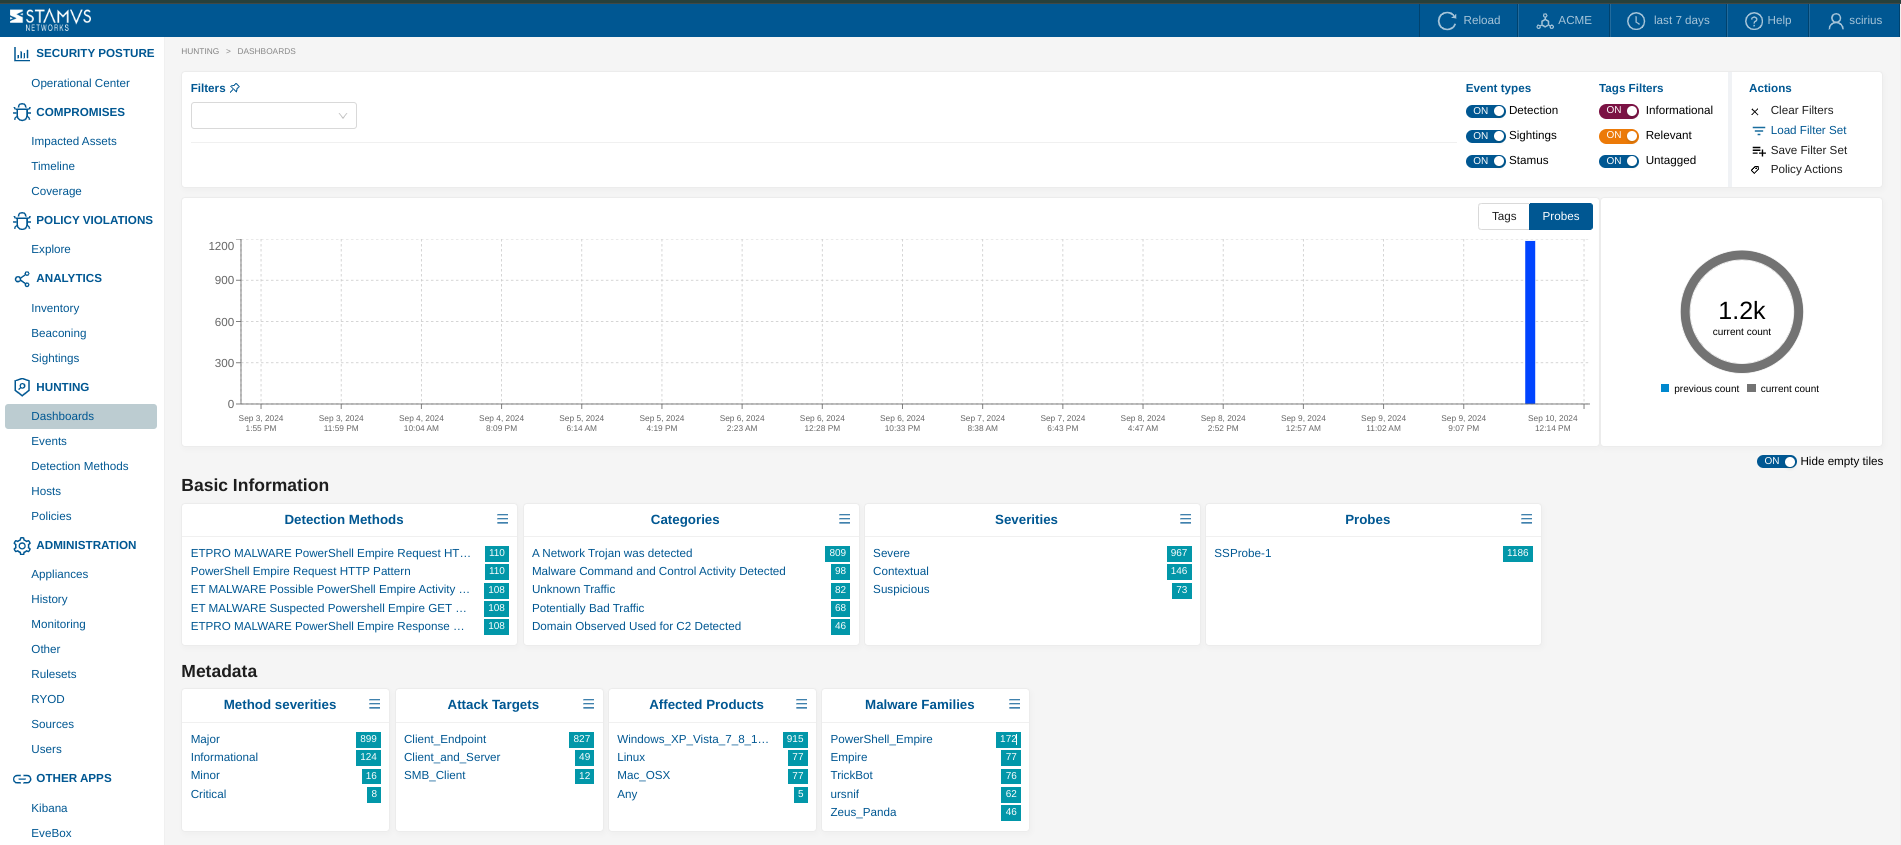Click the clock icon for time range

[1636, 20]
